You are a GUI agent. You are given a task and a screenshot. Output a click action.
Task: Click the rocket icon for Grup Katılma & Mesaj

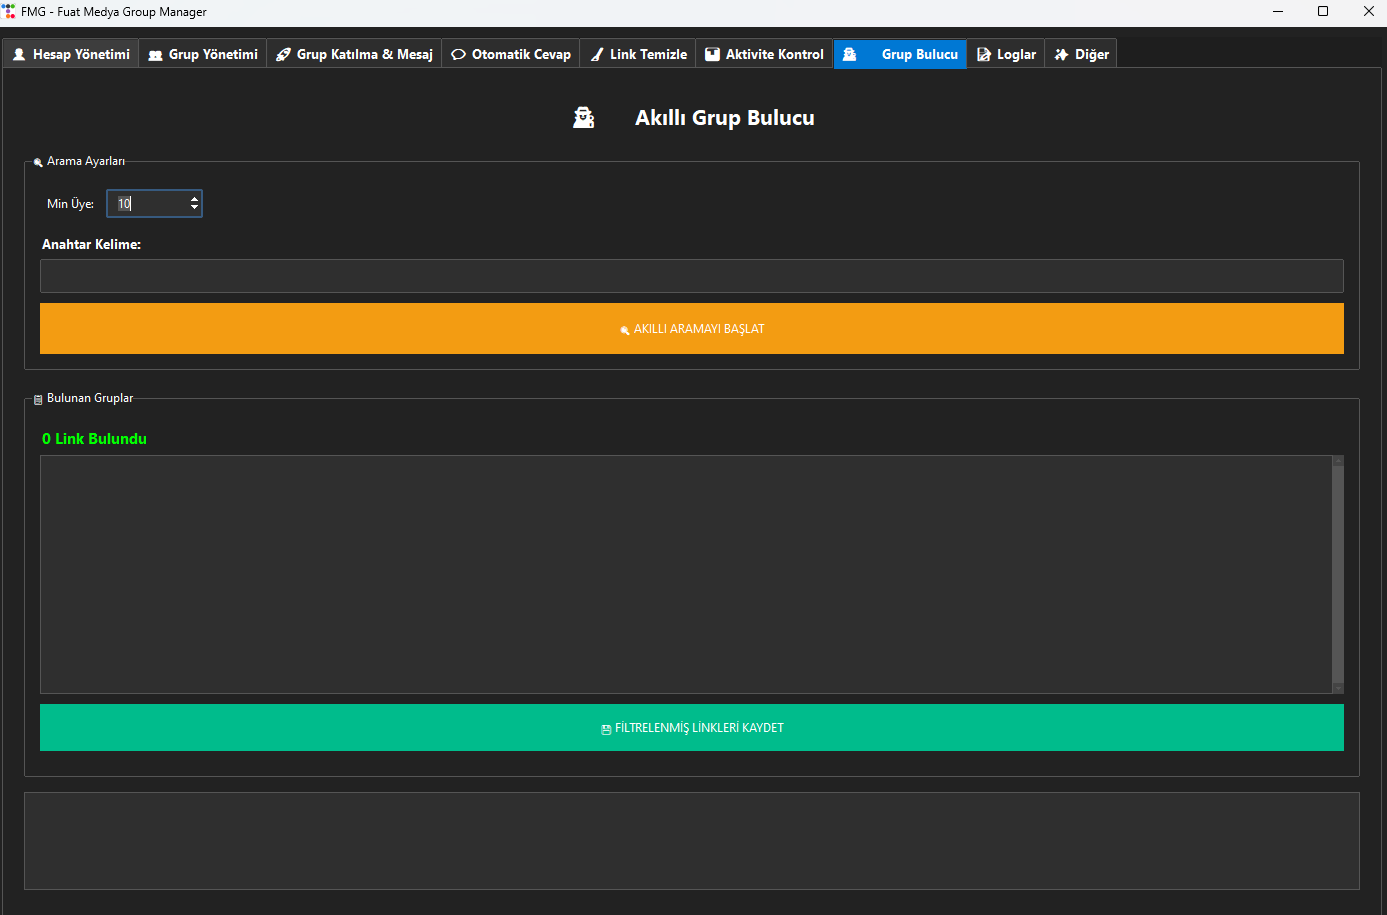284,54
